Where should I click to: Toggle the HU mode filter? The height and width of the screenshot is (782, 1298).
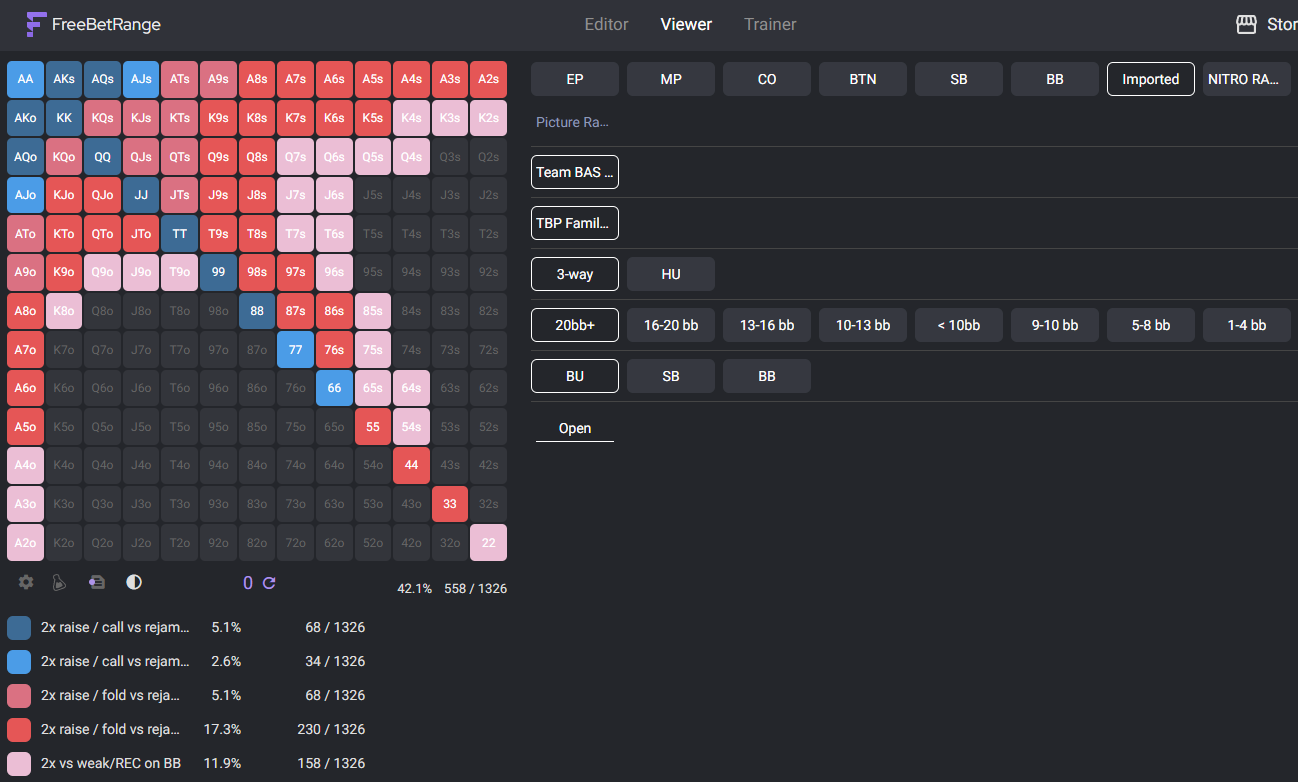point(670,273)
